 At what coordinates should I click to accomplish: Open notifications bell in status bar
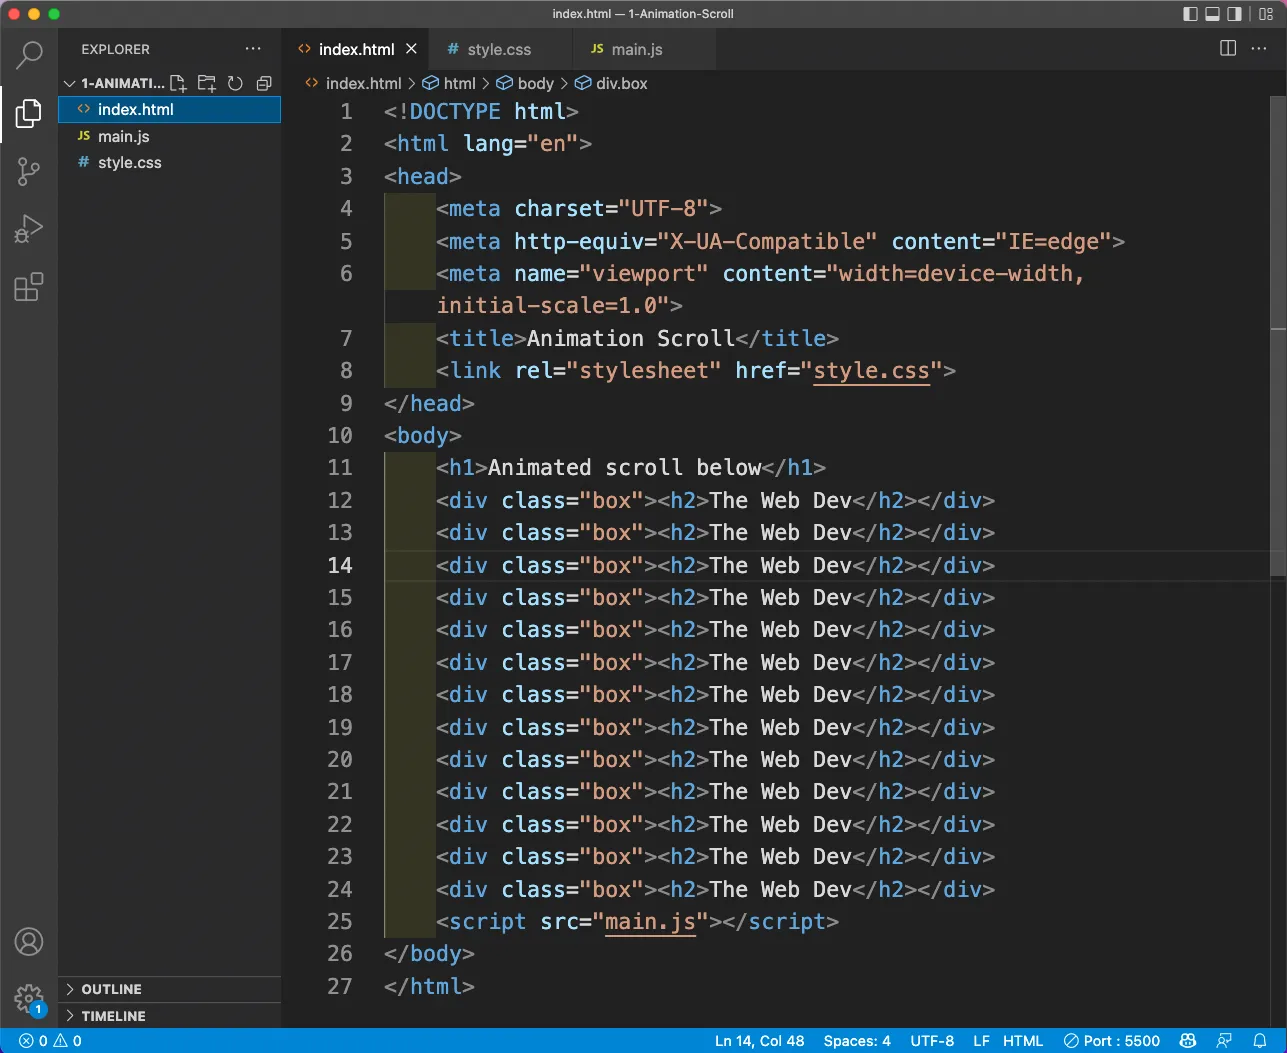[1260, 1041]
